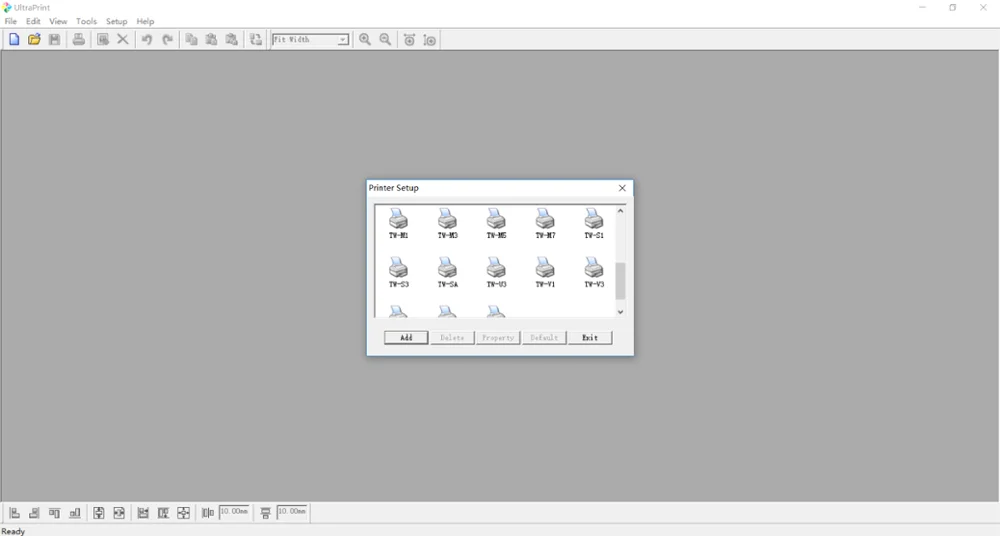Click the Property button in Printer Setup

(498, 338)
